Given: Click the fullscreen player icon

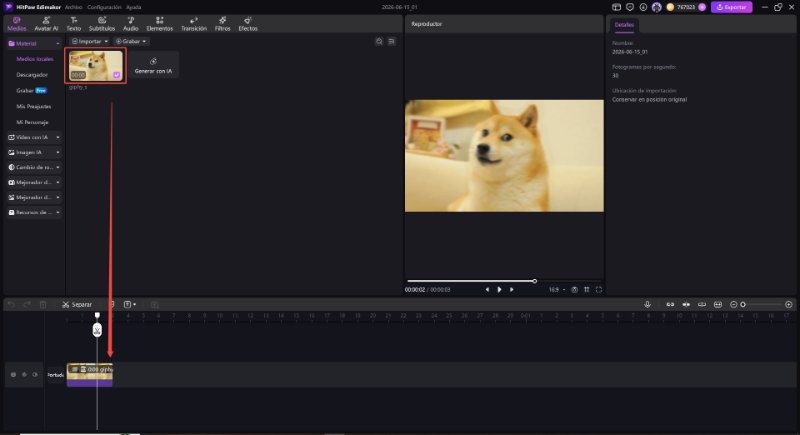Looking at the screenshot, I should pos(599,290).
